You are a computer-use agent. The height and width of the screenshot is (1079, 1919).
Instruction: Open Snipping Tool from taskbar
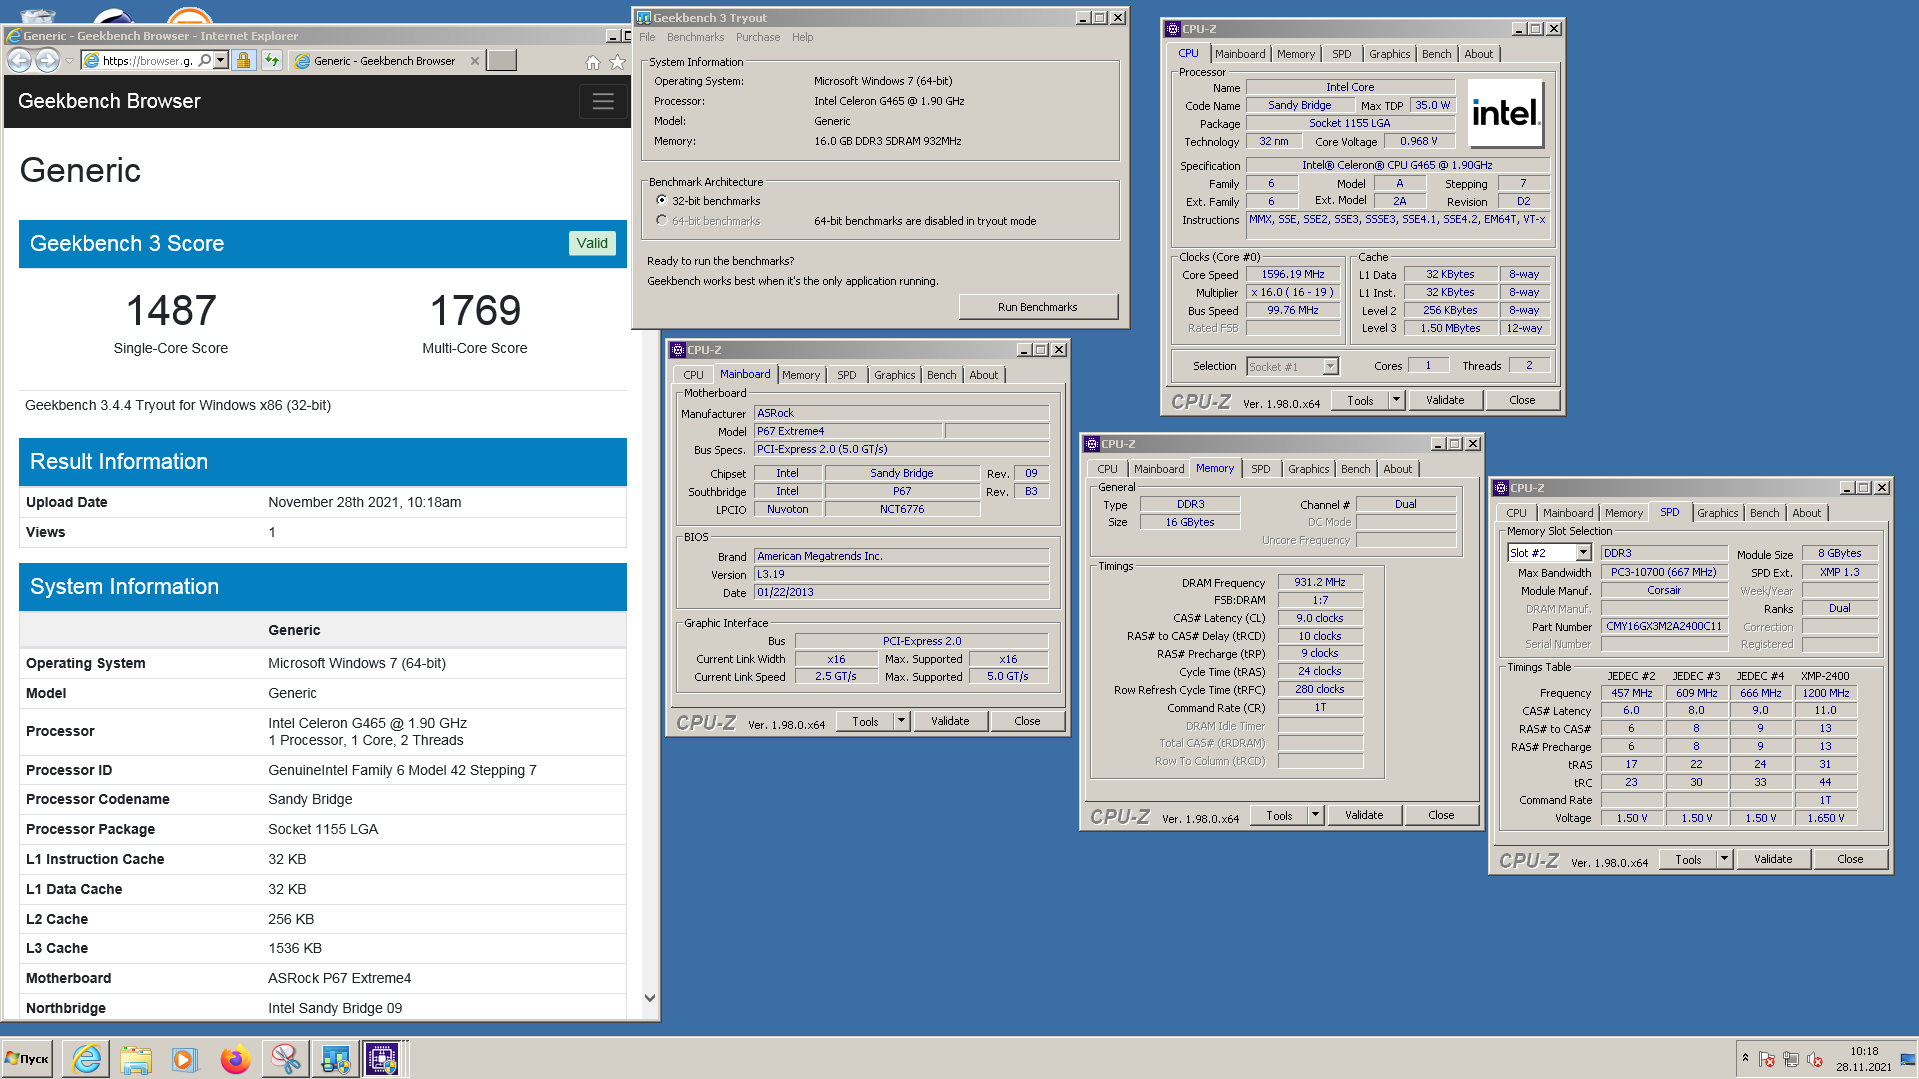[x=285, y=1058]
